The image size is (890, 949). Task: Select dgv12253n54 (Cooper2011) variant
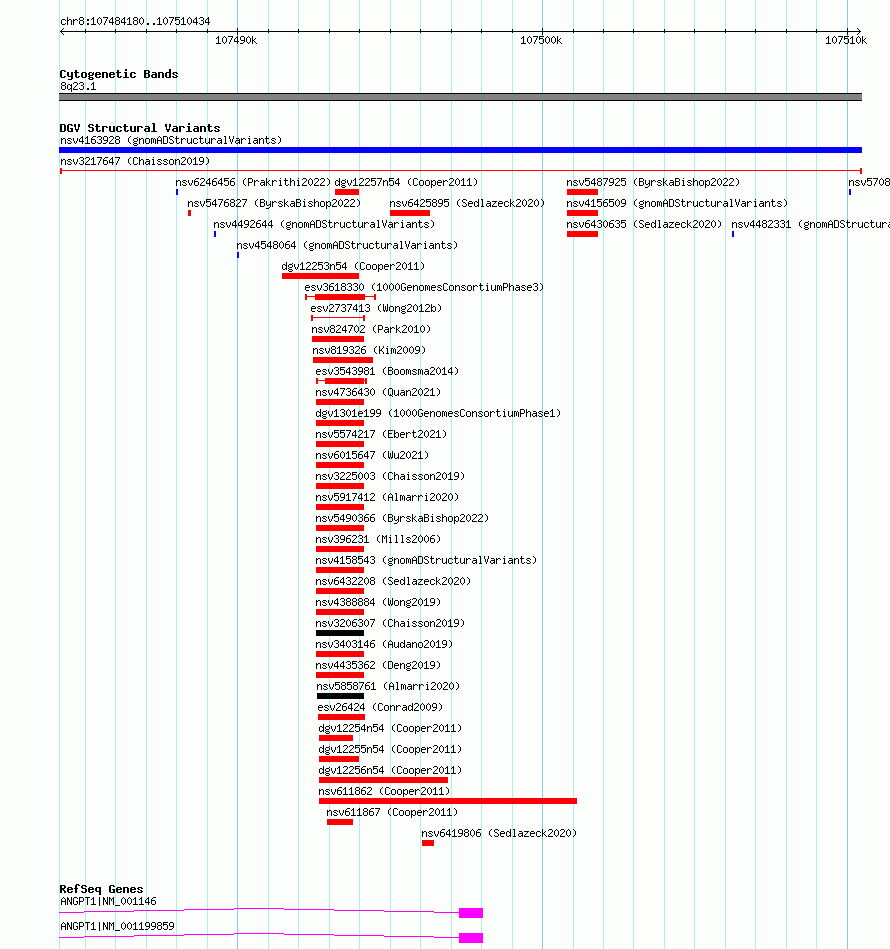pos(353,266)
